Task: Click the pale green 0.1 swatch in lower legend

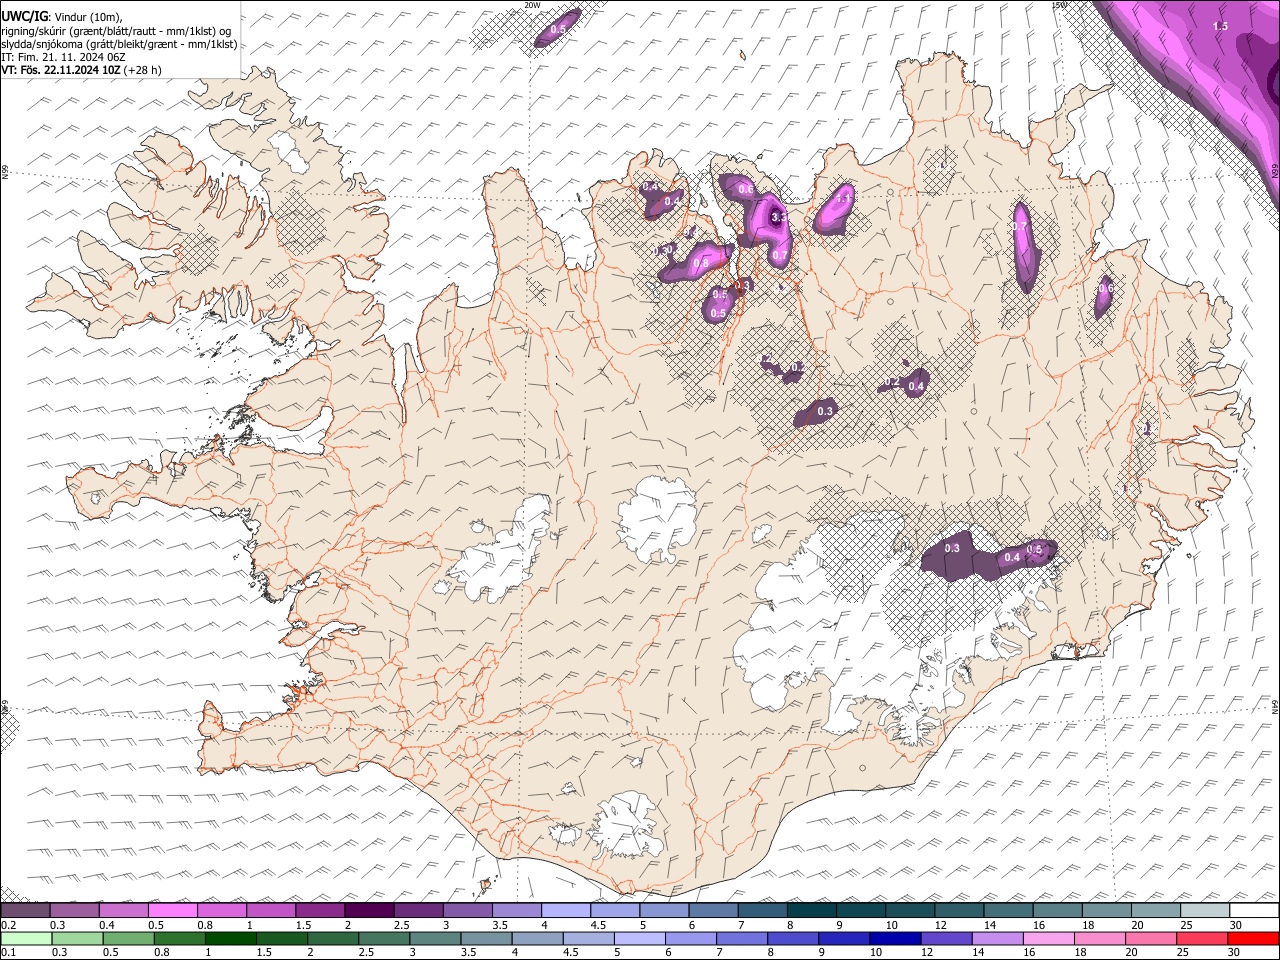Action: 26,938
